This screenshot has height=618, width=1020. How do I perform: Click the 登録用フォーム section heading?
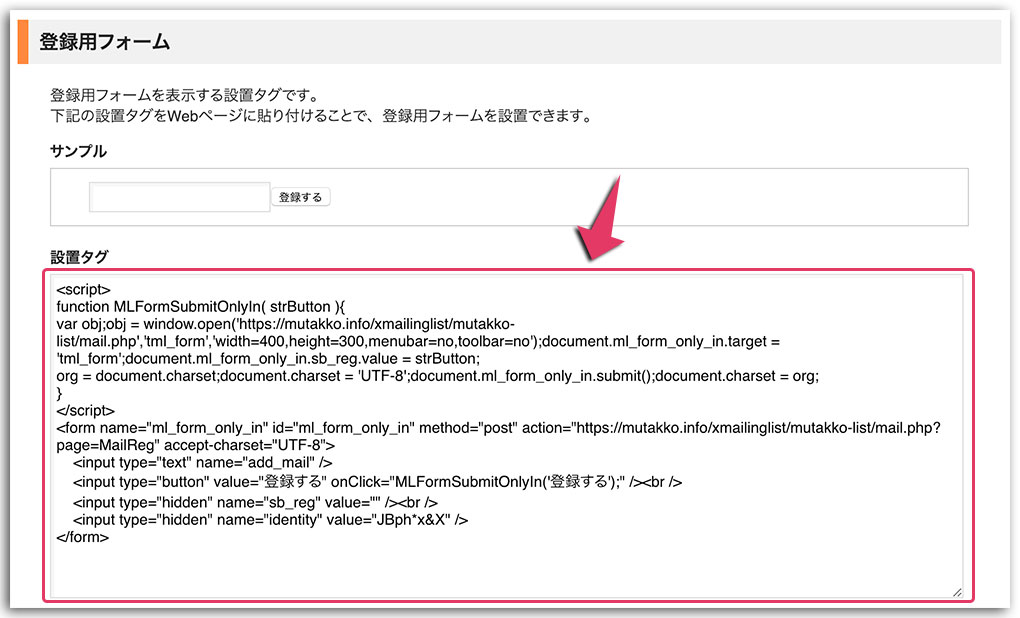point(105,42)
